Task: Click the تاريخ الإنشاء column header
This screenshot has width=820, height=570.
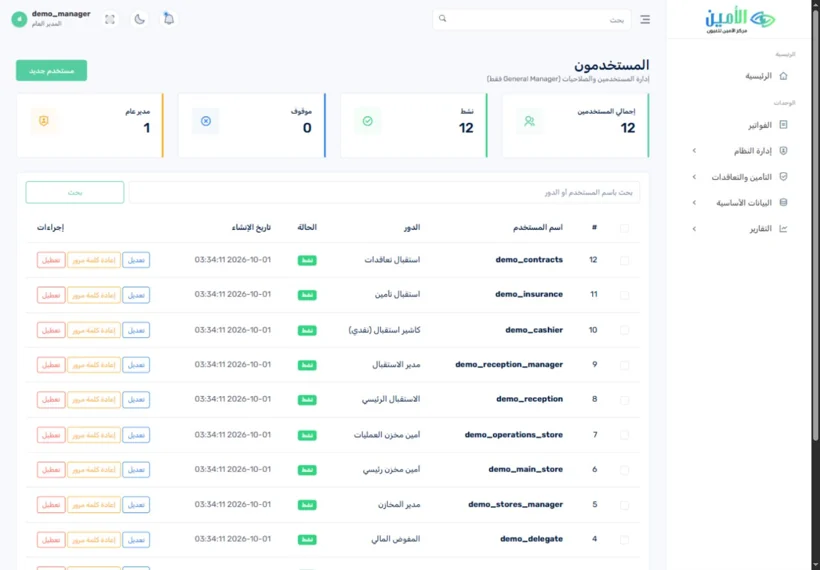Action: coord(252,227)
